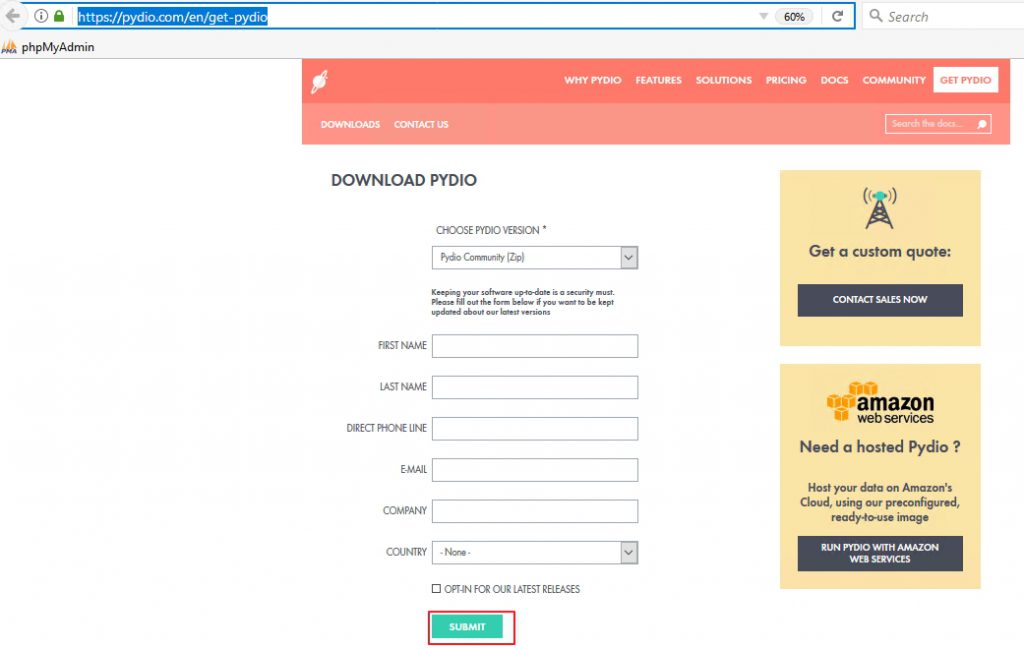Open the Country dropdown list
This screenshot has width=1024, height=649.
(x=628, y=552)
